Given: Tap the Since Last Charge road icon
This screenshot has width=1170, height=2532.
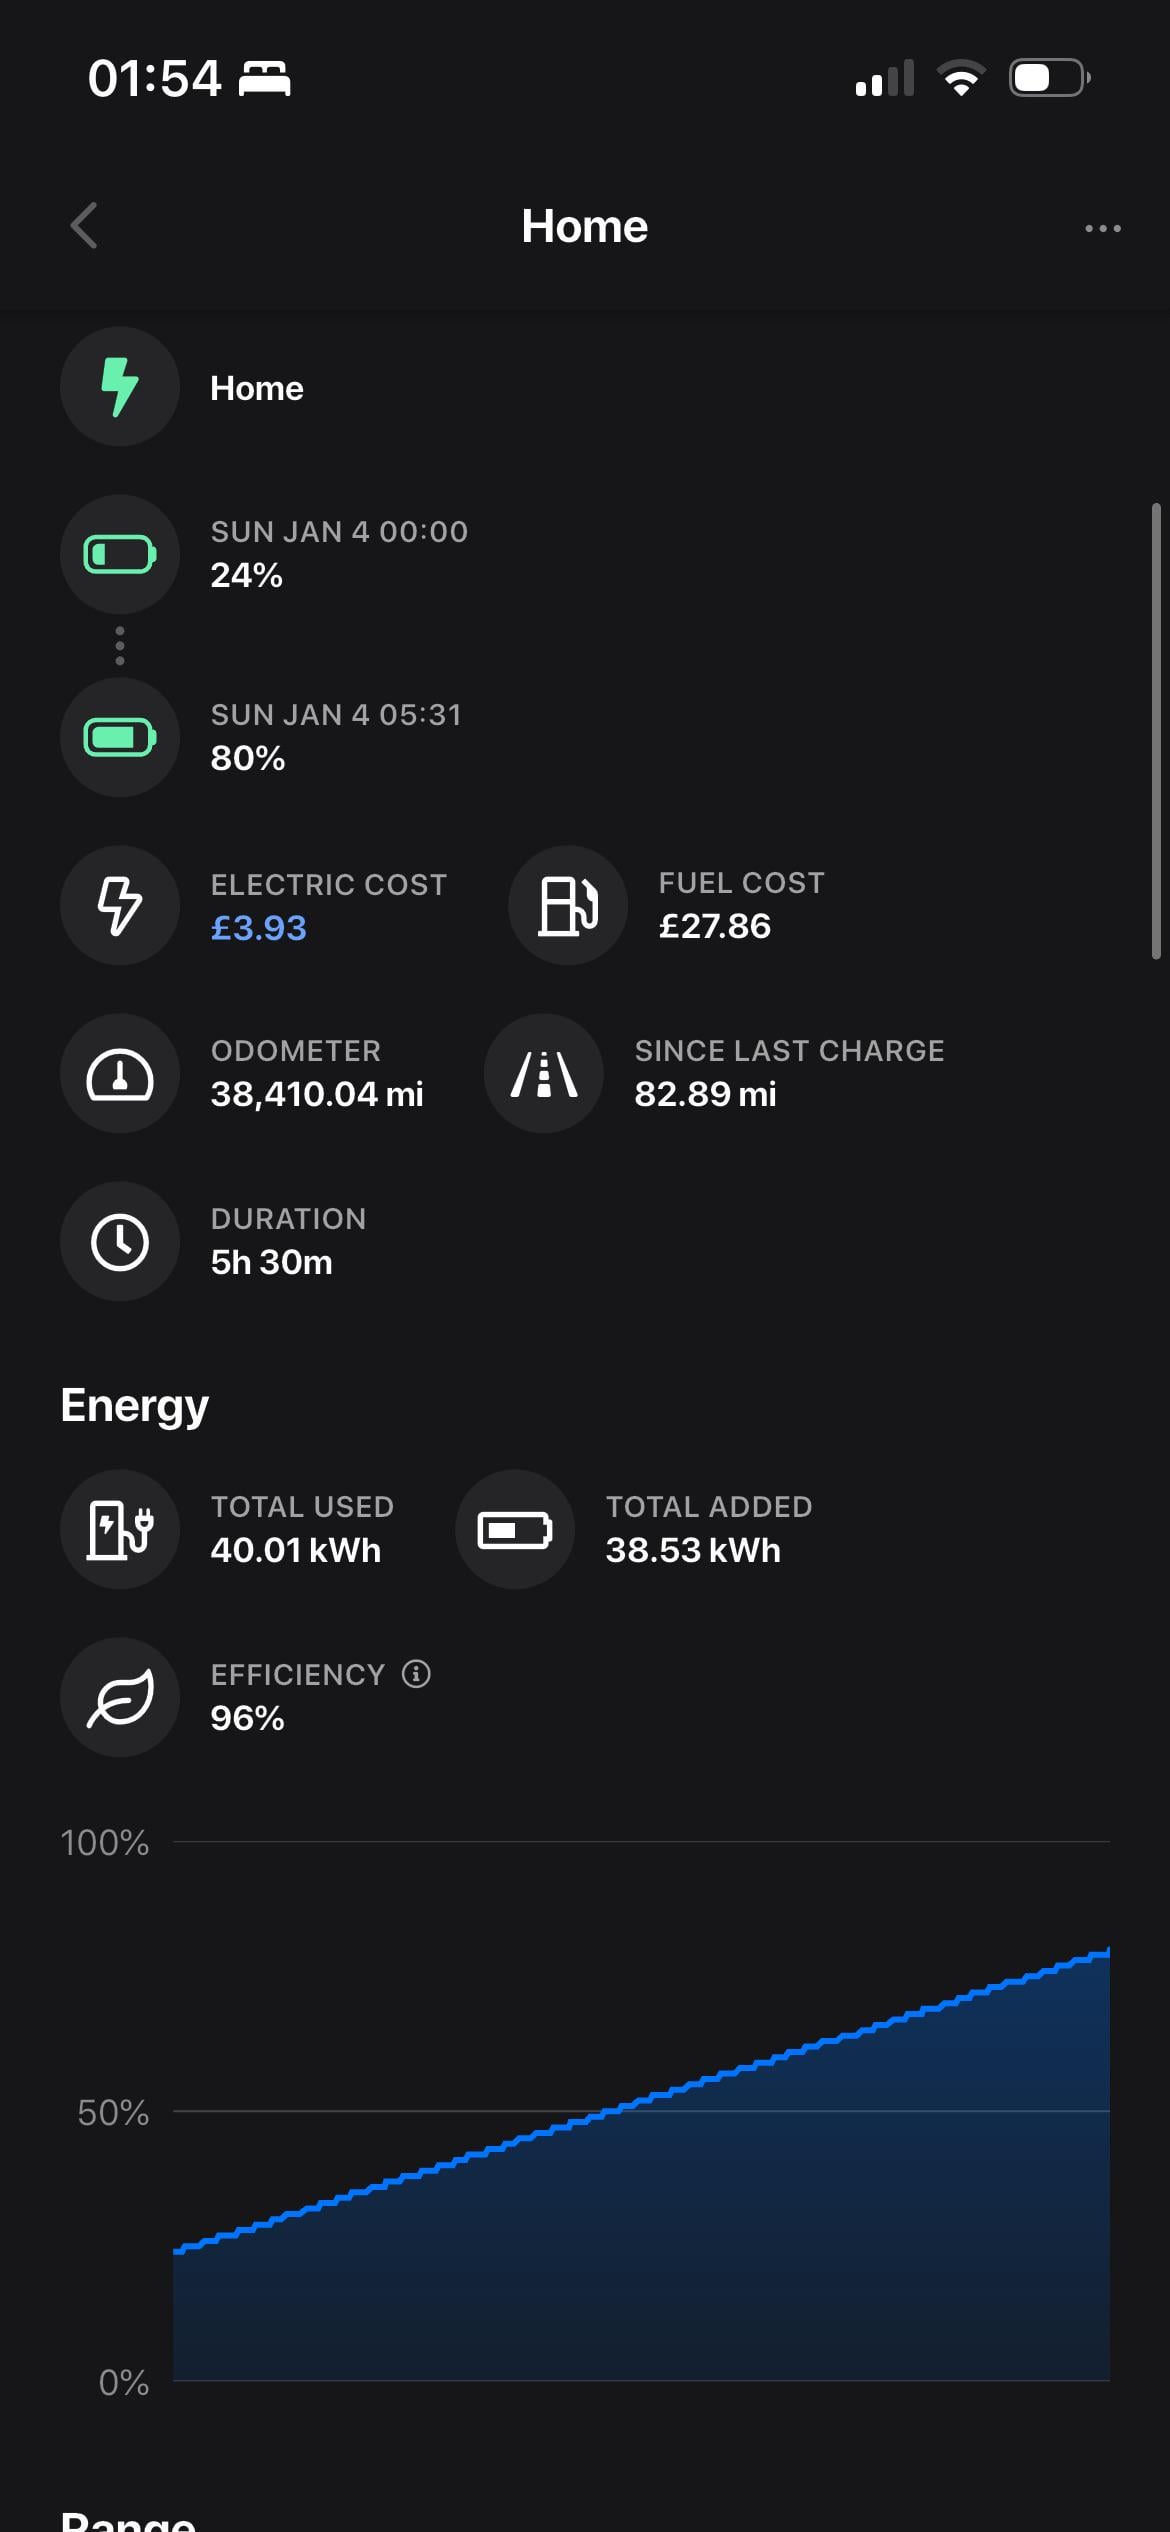Looking at the screenshot, I should (x=544, y=1074).
